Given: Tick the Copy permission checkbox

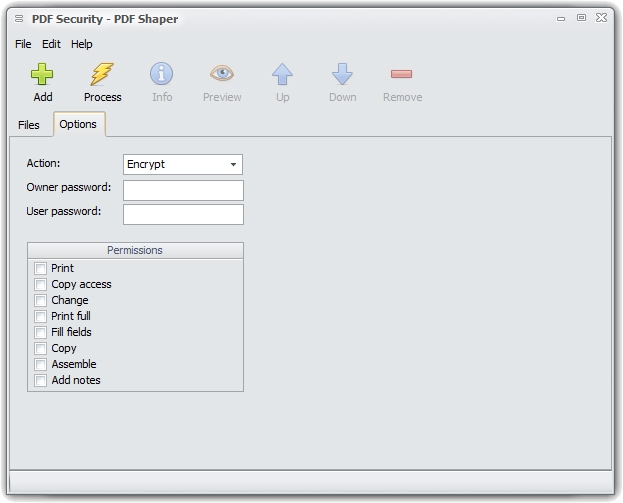Looking at the screenshot, I should (40, 348).
